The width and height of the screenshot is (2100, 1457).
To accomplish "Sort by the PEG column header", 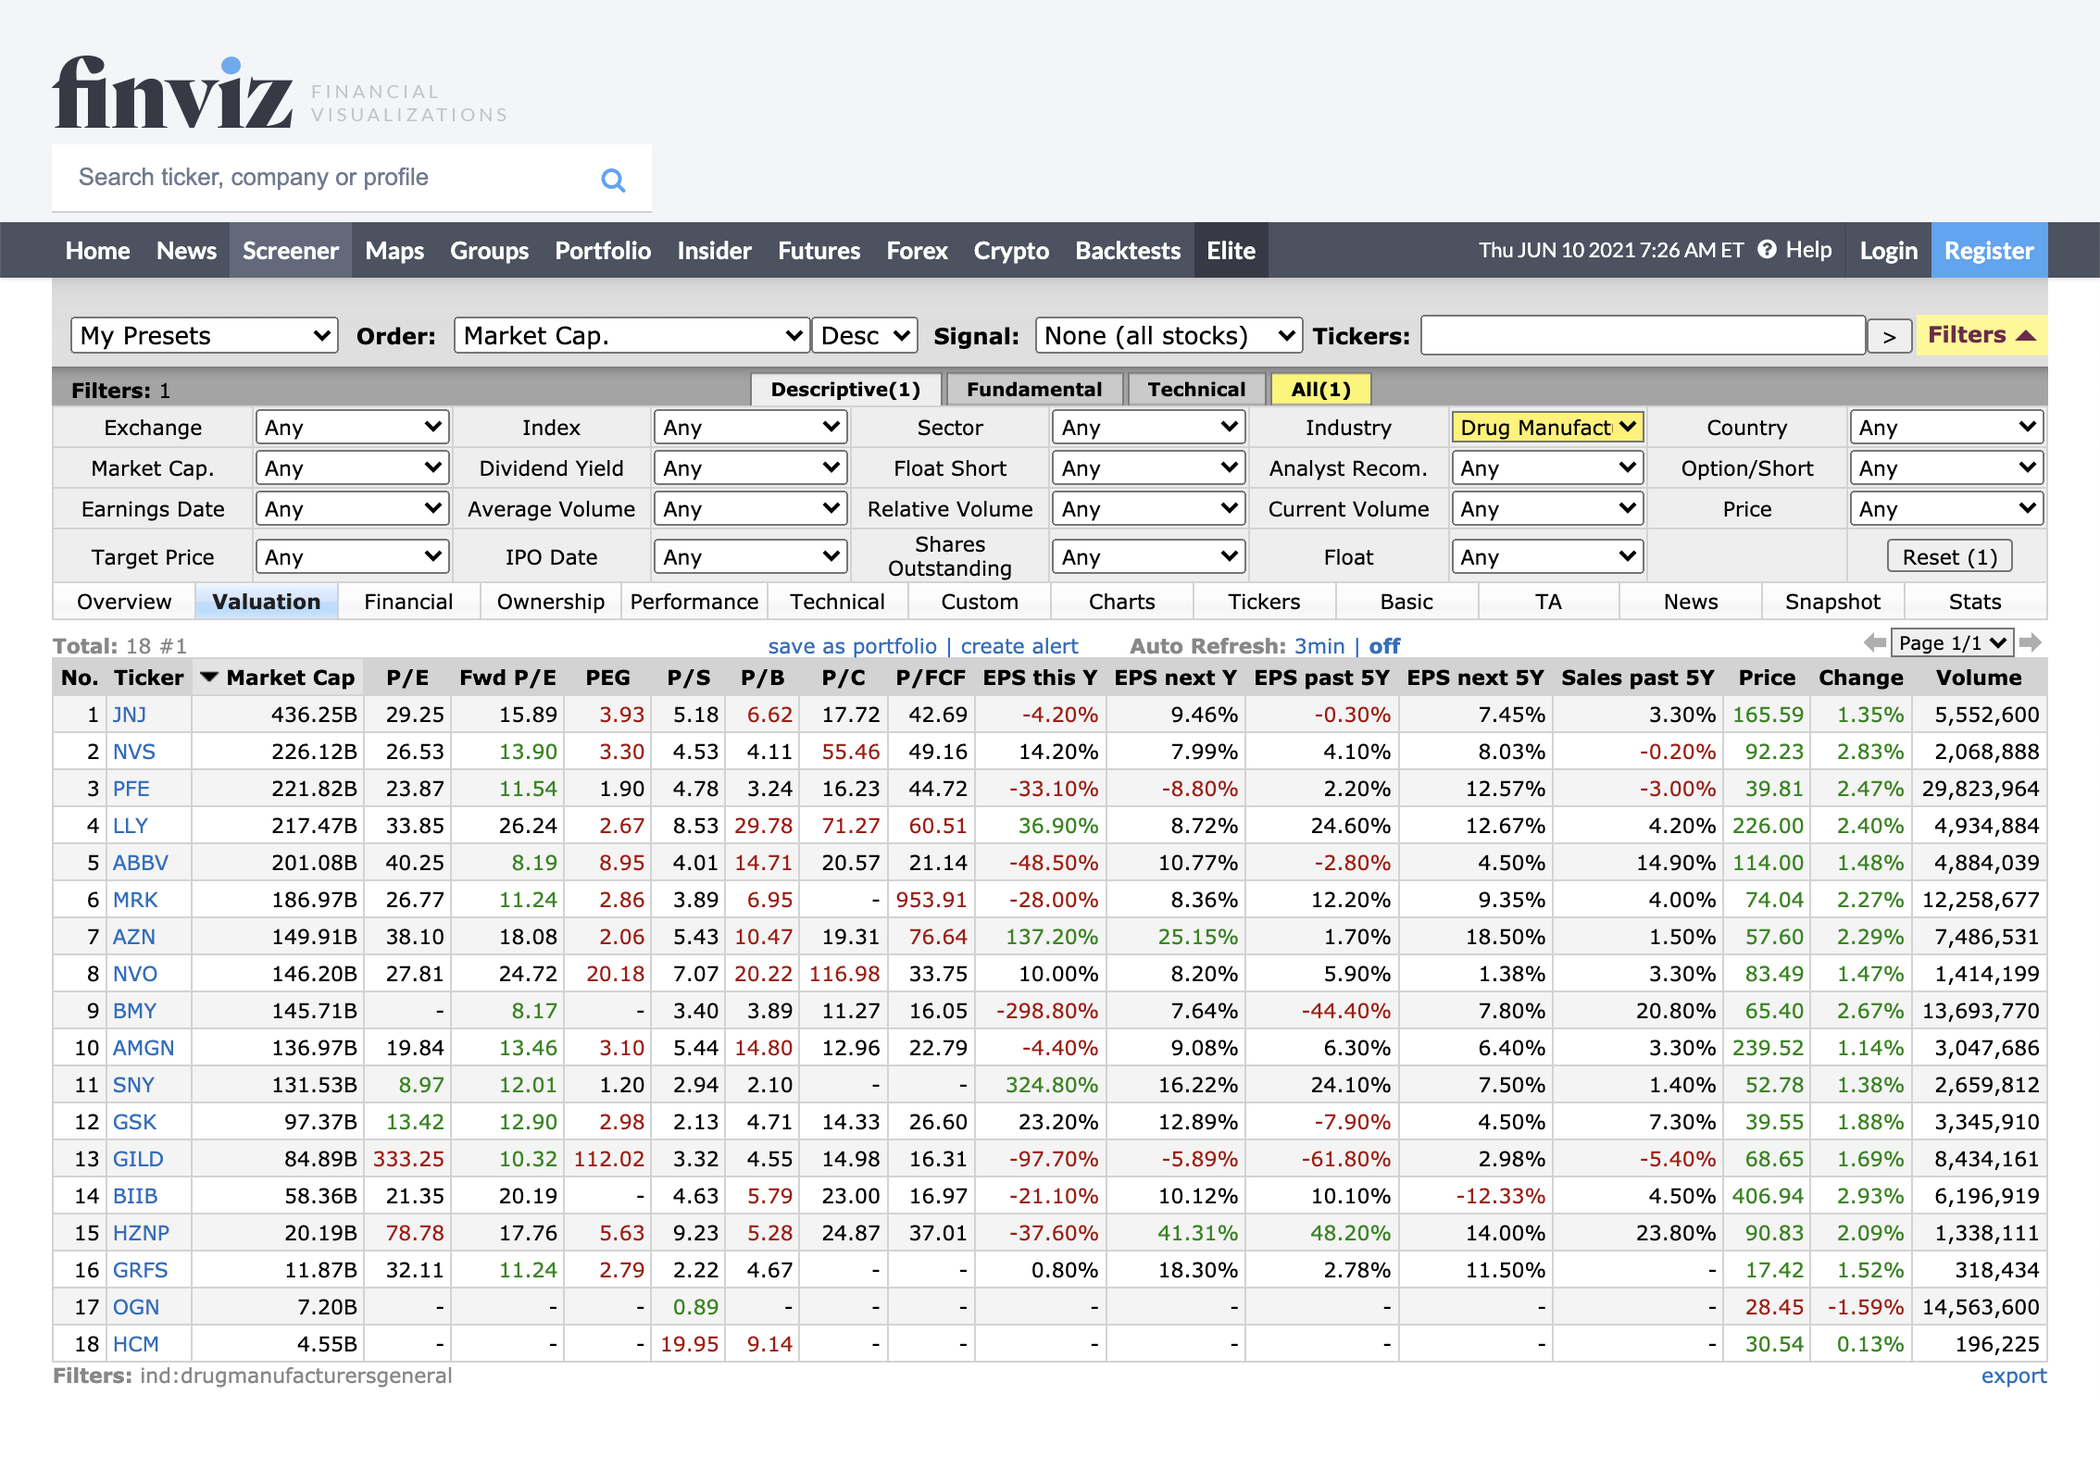I will click(x=607, y=678).
